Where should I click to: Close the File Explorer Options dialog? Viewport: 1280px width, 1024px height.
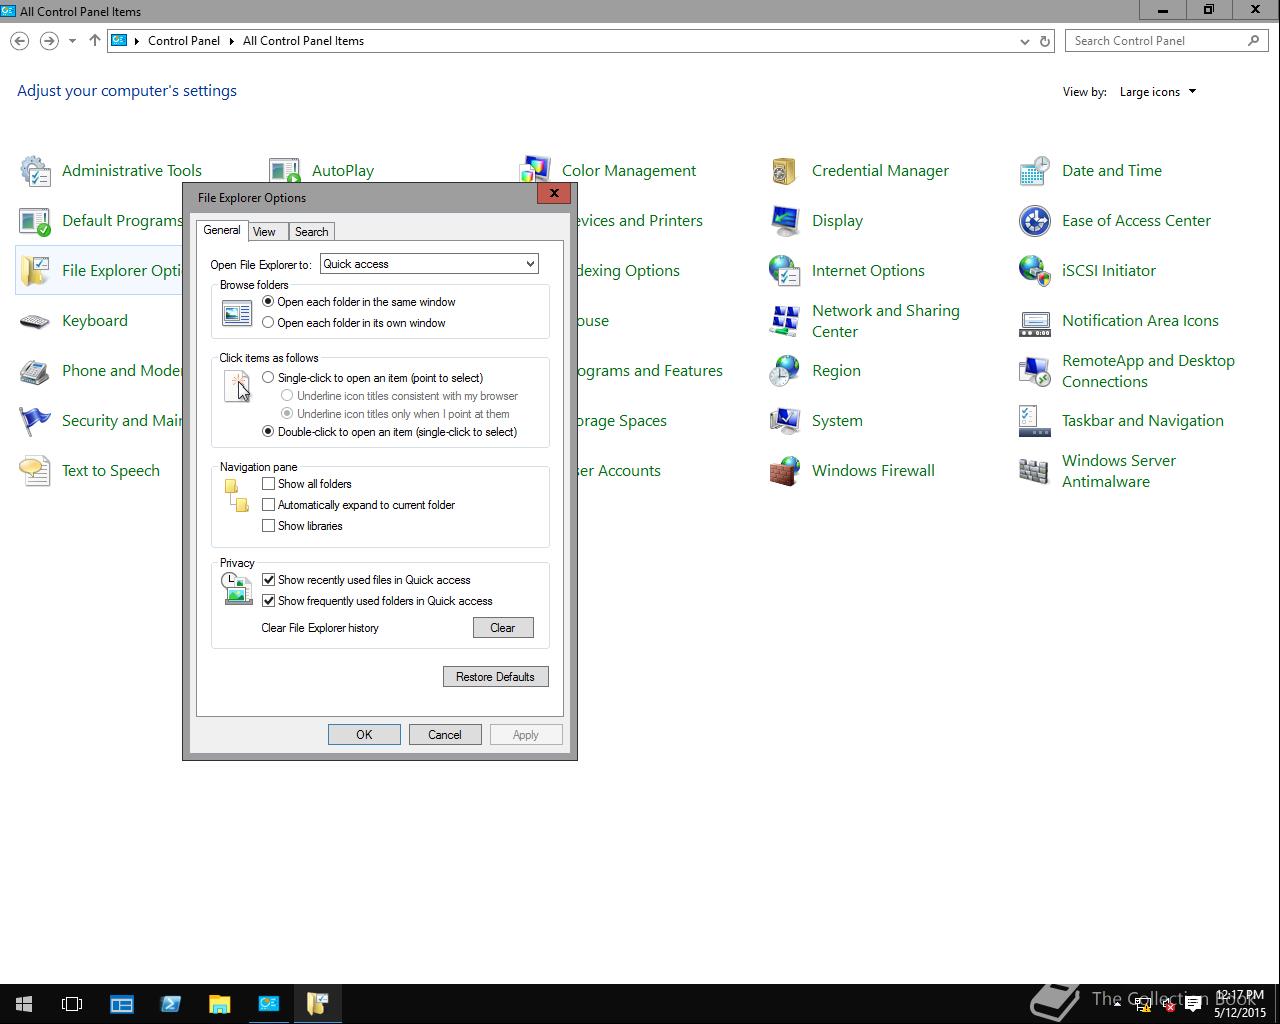pyautogui.click(x=554, y=194)
